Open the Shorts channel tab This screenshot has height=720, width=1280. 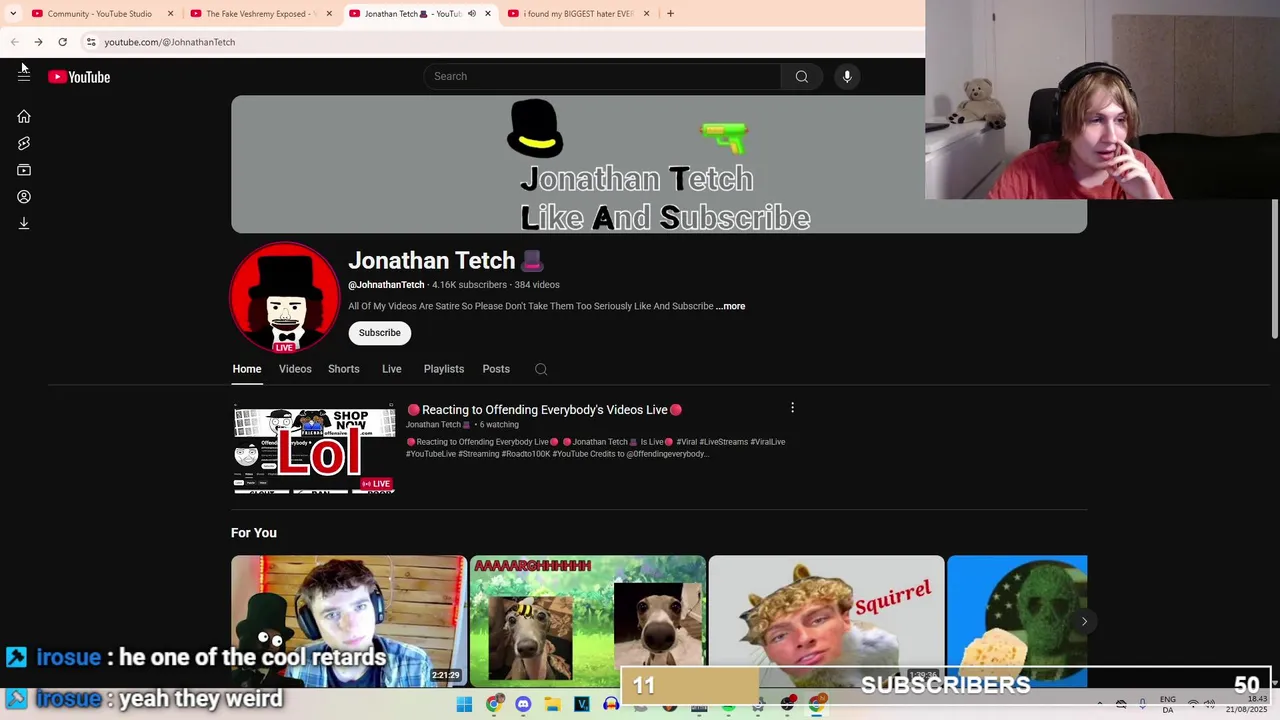coord(344,369)
